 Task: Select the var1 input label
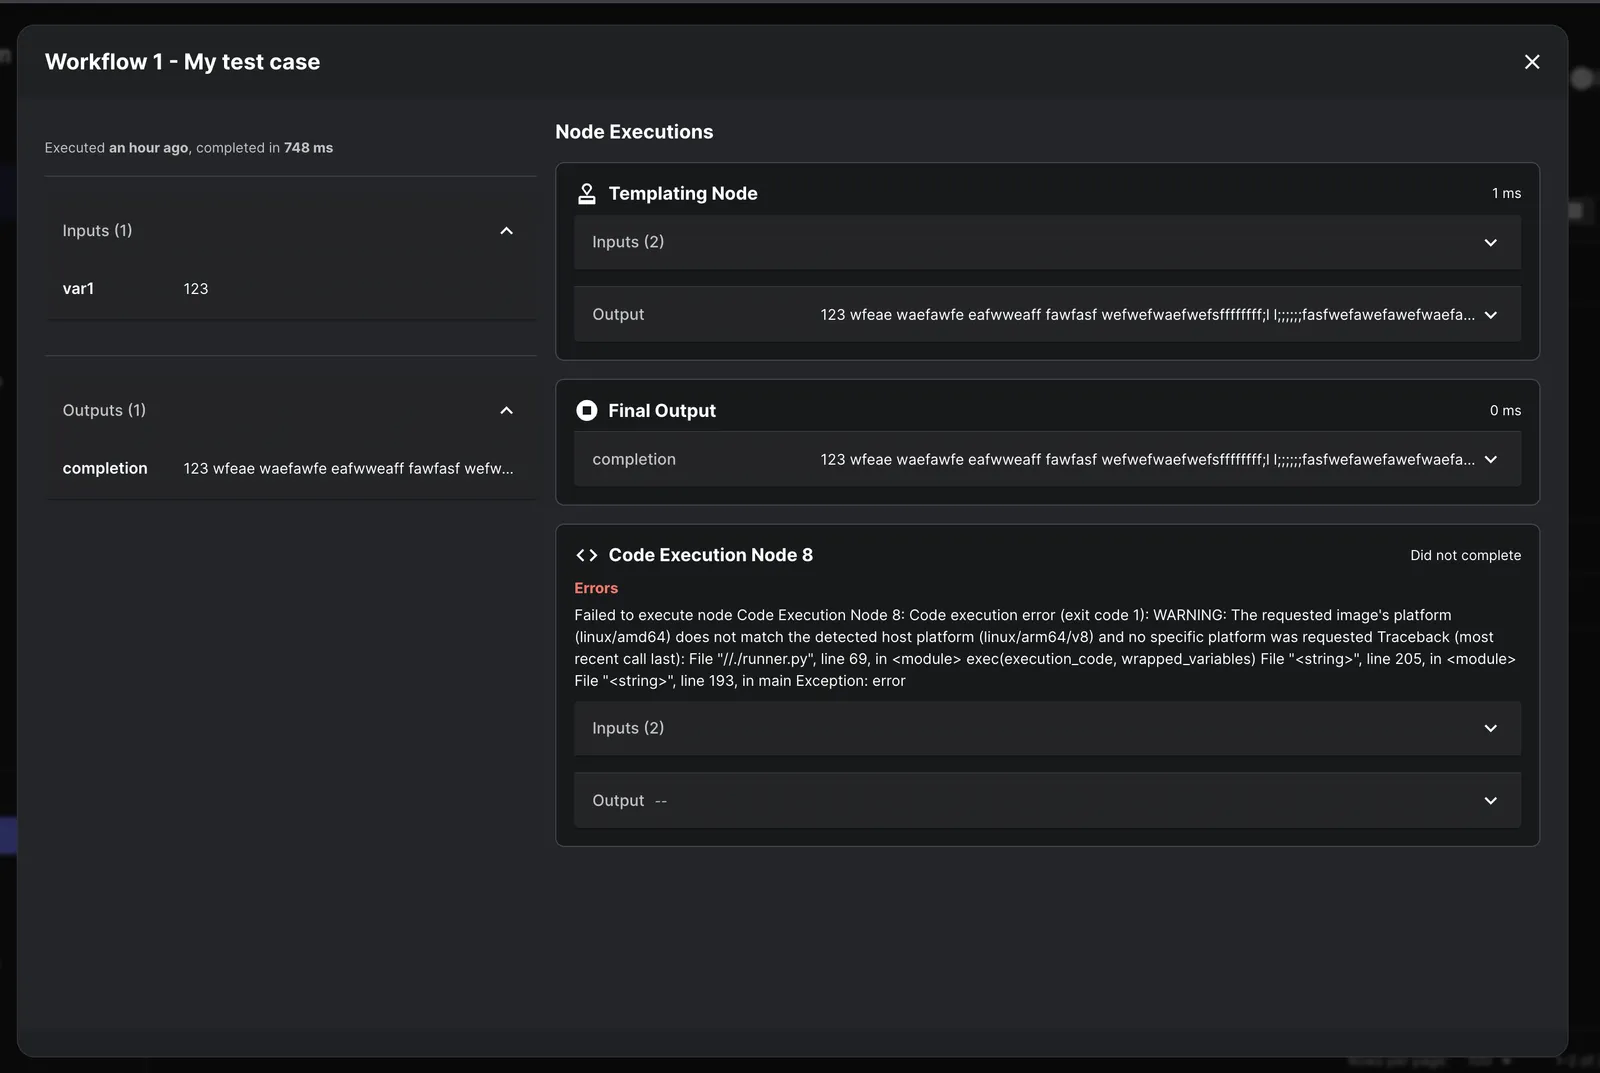78,289
